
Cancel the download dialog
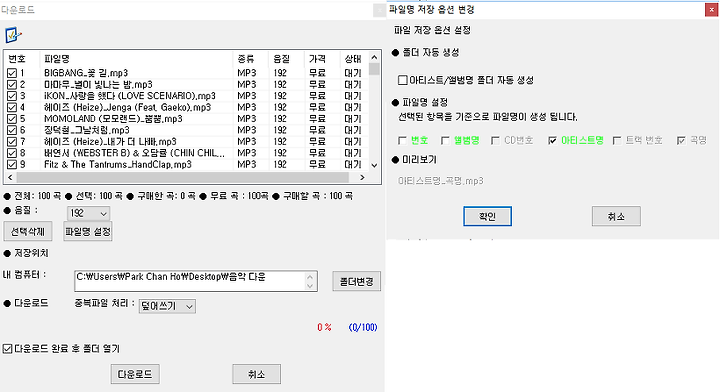pos(256,374)
